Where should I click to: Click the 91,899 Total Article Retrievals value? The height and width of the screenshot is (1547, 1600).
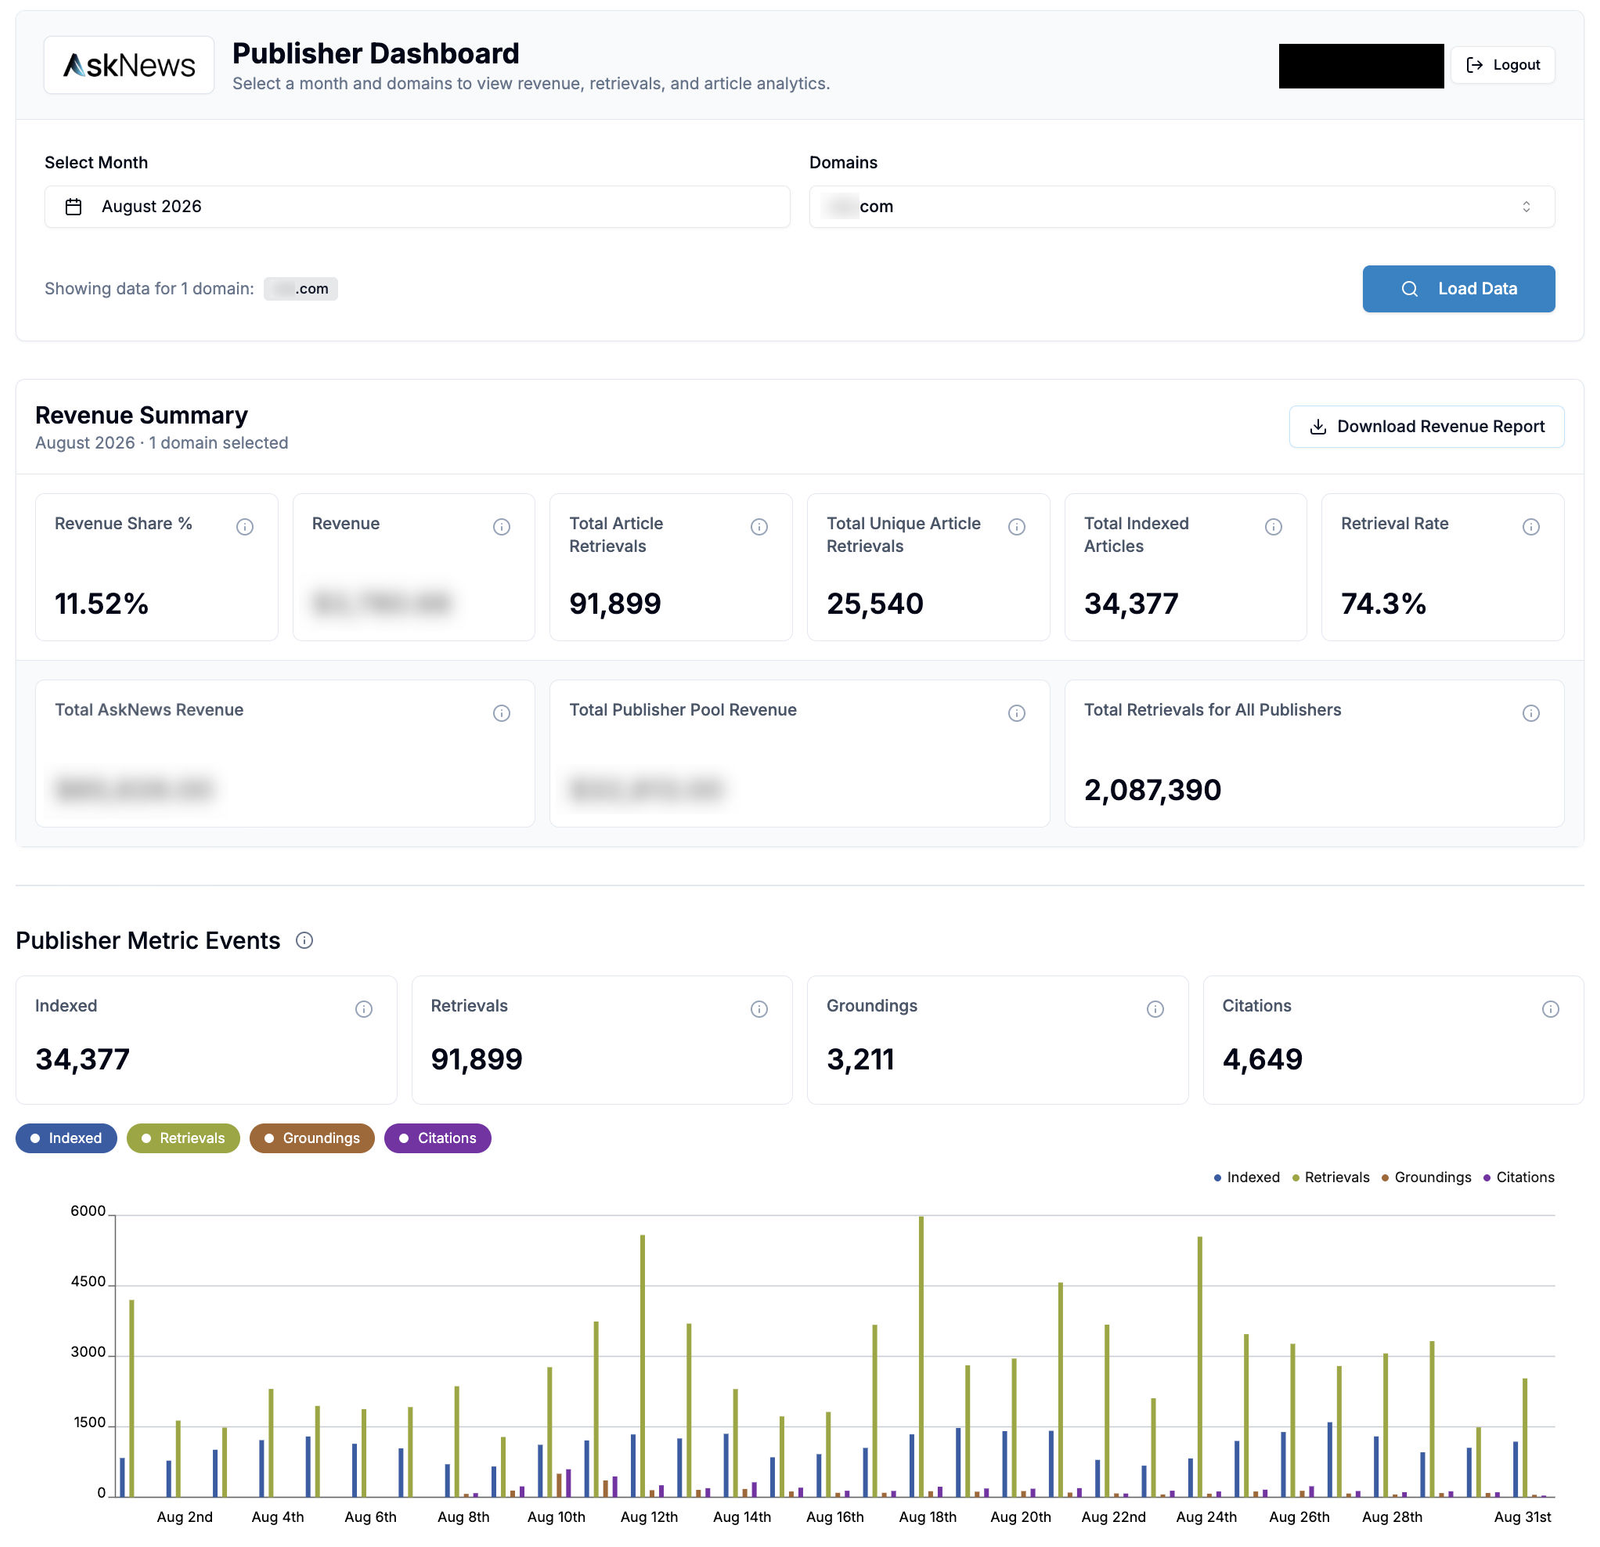click(x=615, y=604)
